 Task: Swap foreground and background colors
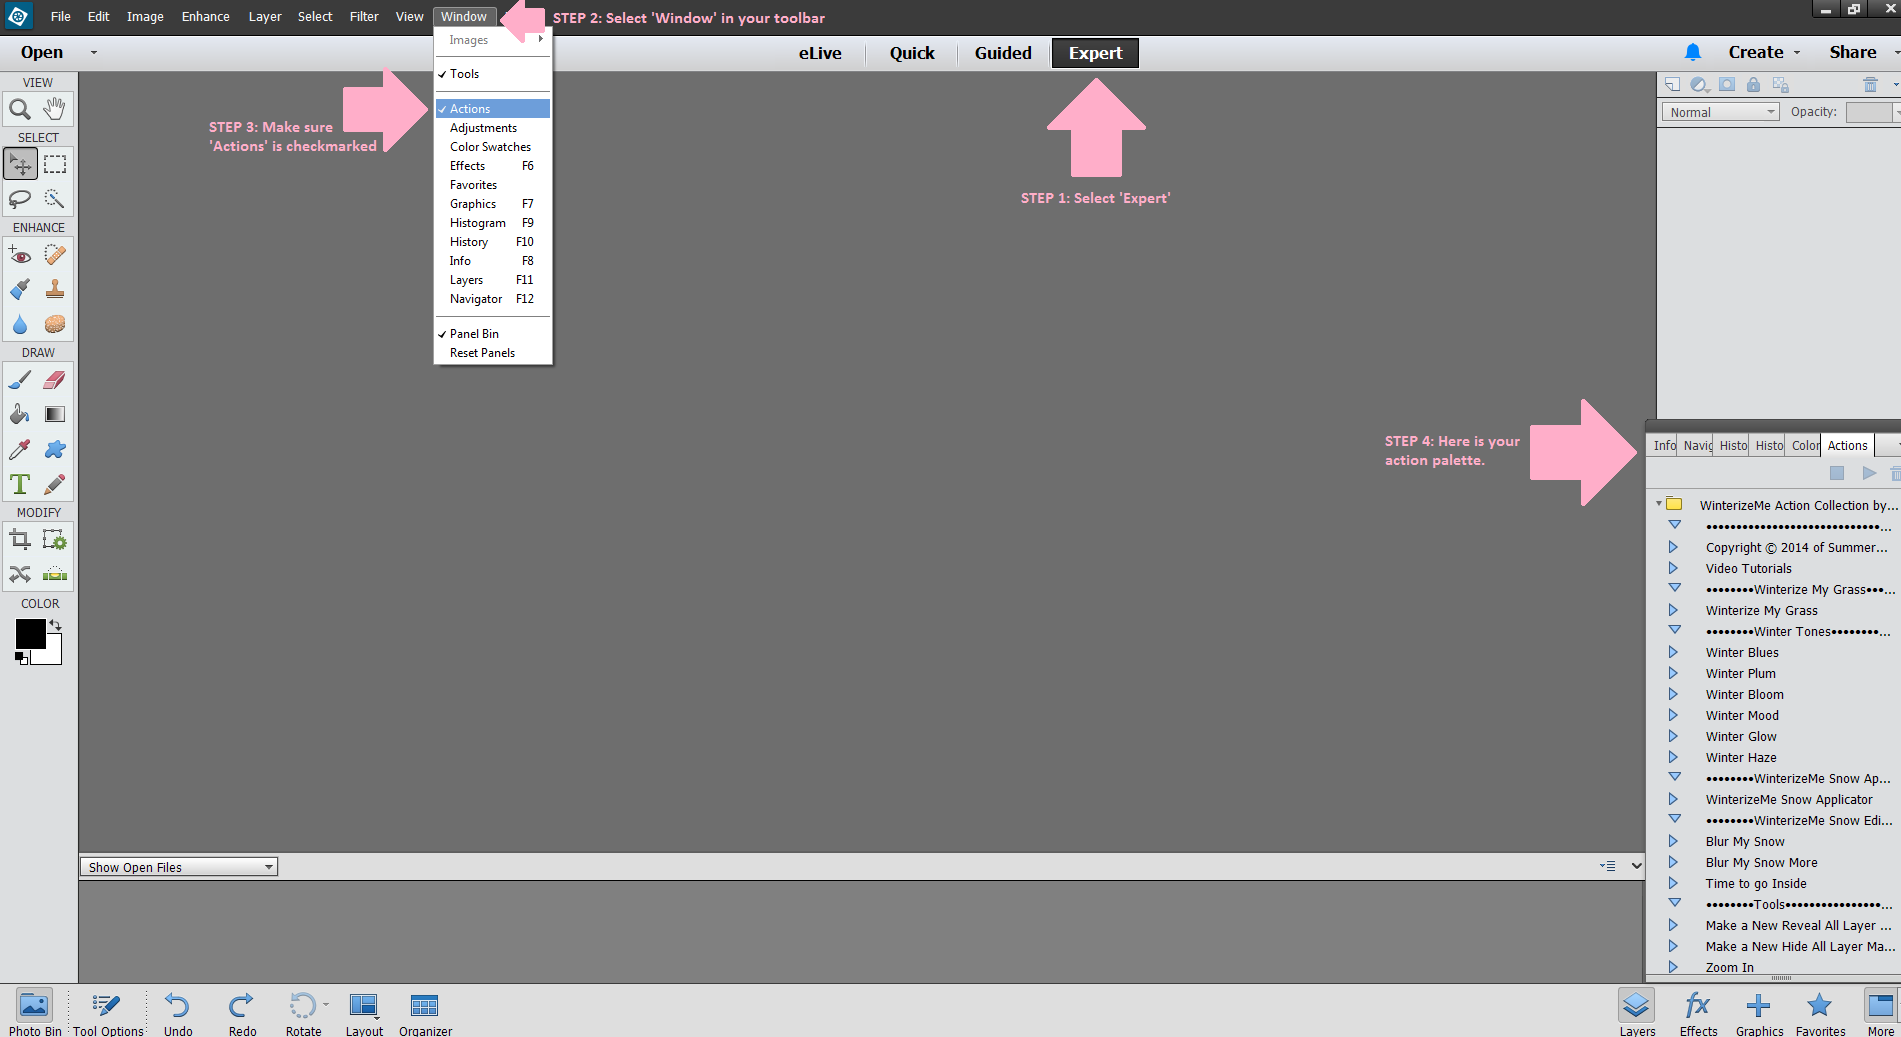coord(56,624)
